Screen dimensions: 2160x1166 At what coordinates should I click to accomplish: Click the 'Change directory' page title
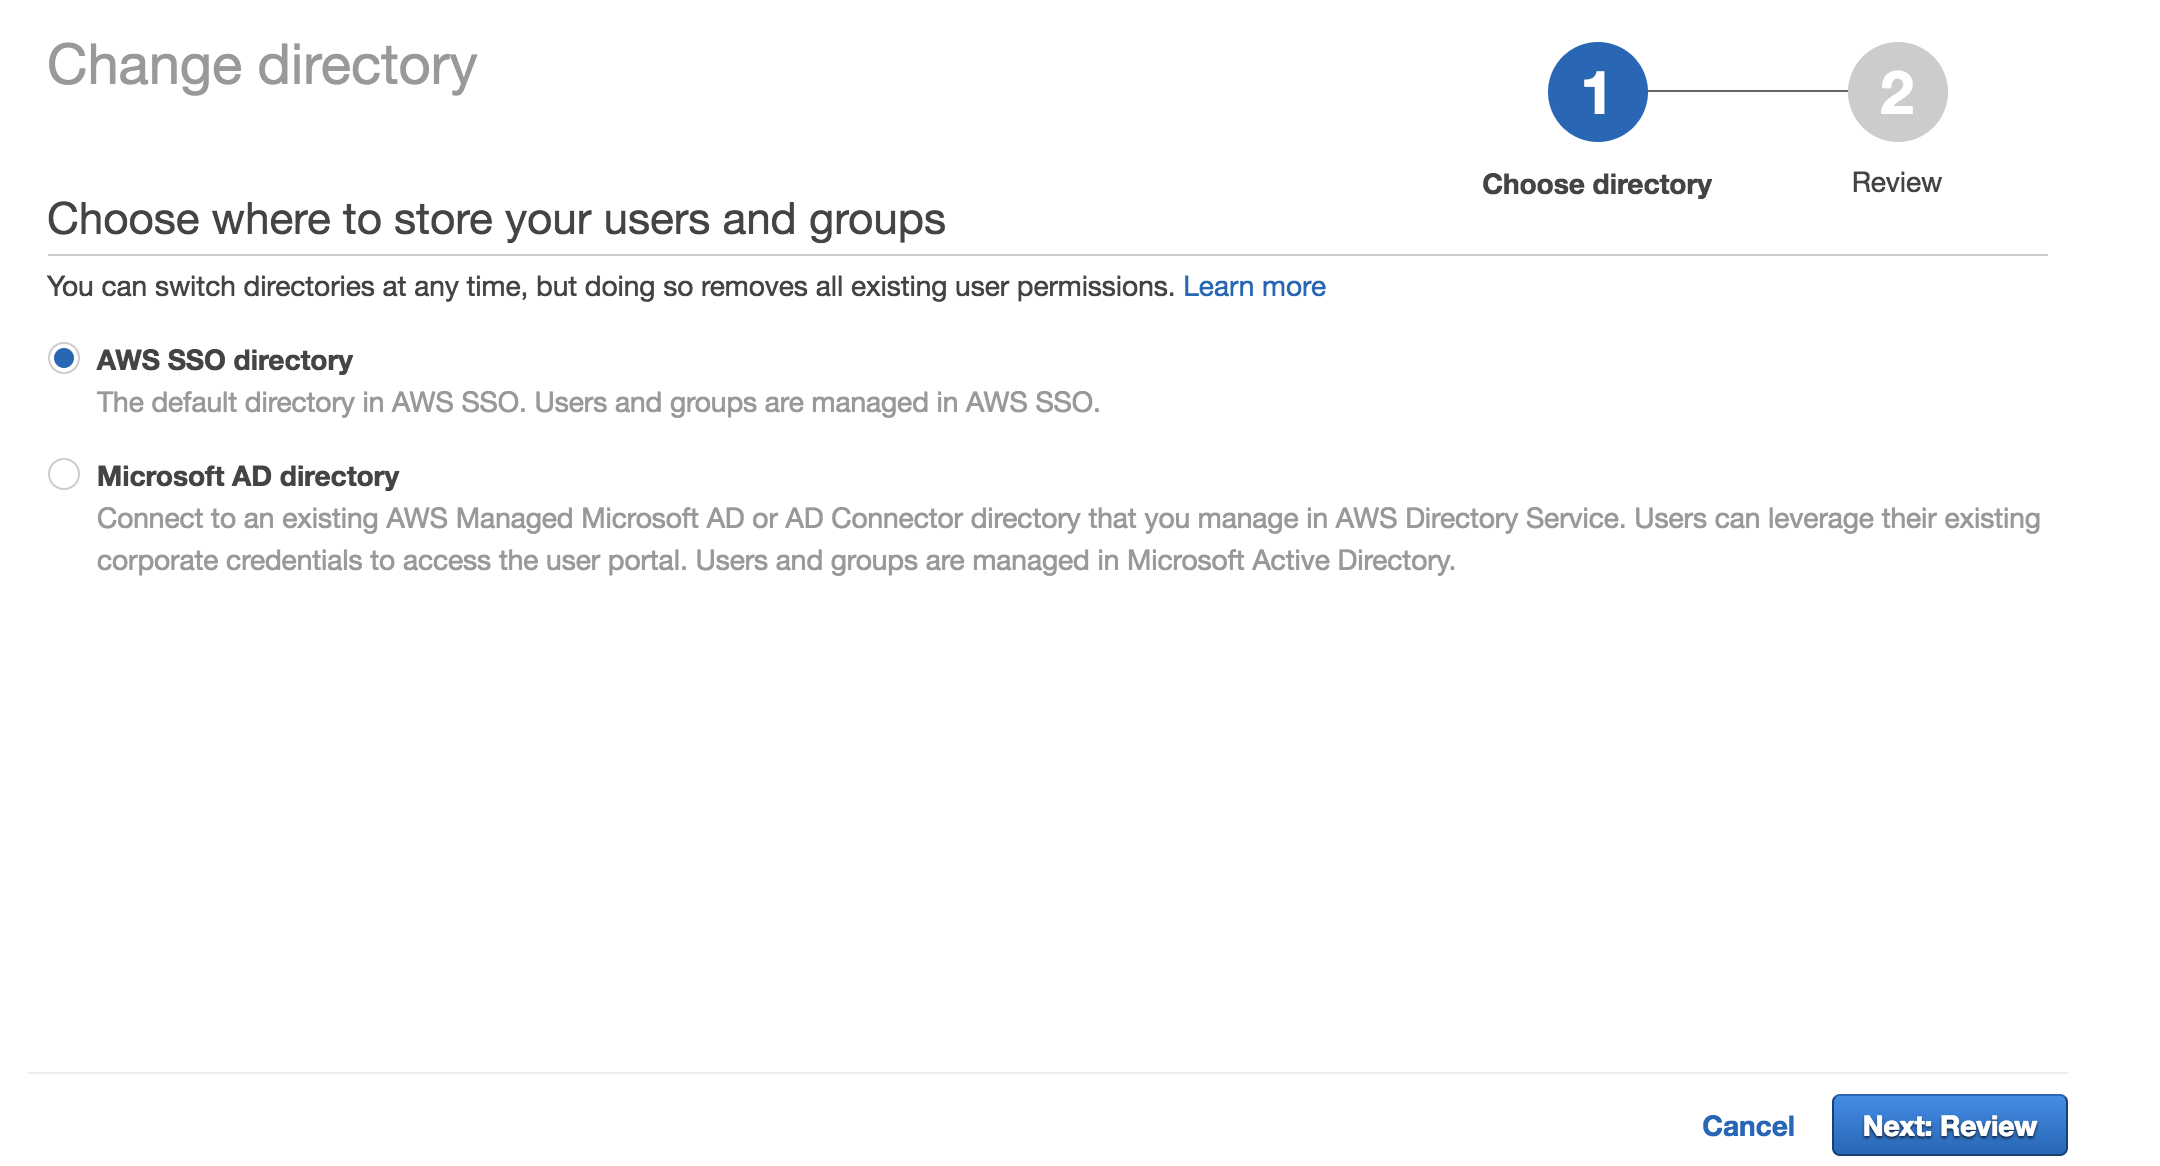click(x=262, y=66)
